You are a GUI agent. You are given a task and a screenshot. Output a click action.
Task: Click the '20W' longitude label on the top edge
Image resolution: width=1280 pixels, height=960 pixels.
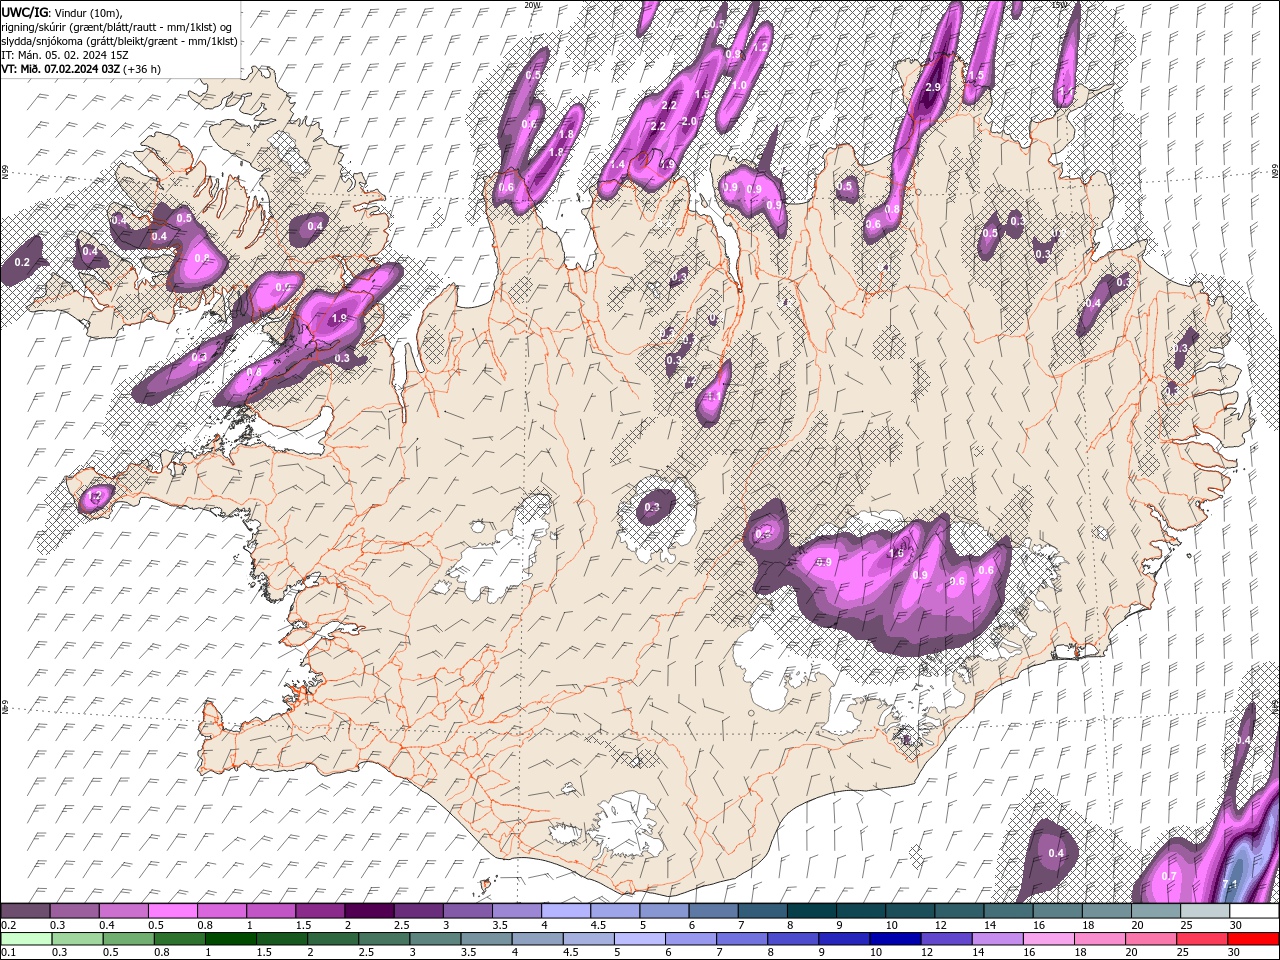[x=532, y=5]
